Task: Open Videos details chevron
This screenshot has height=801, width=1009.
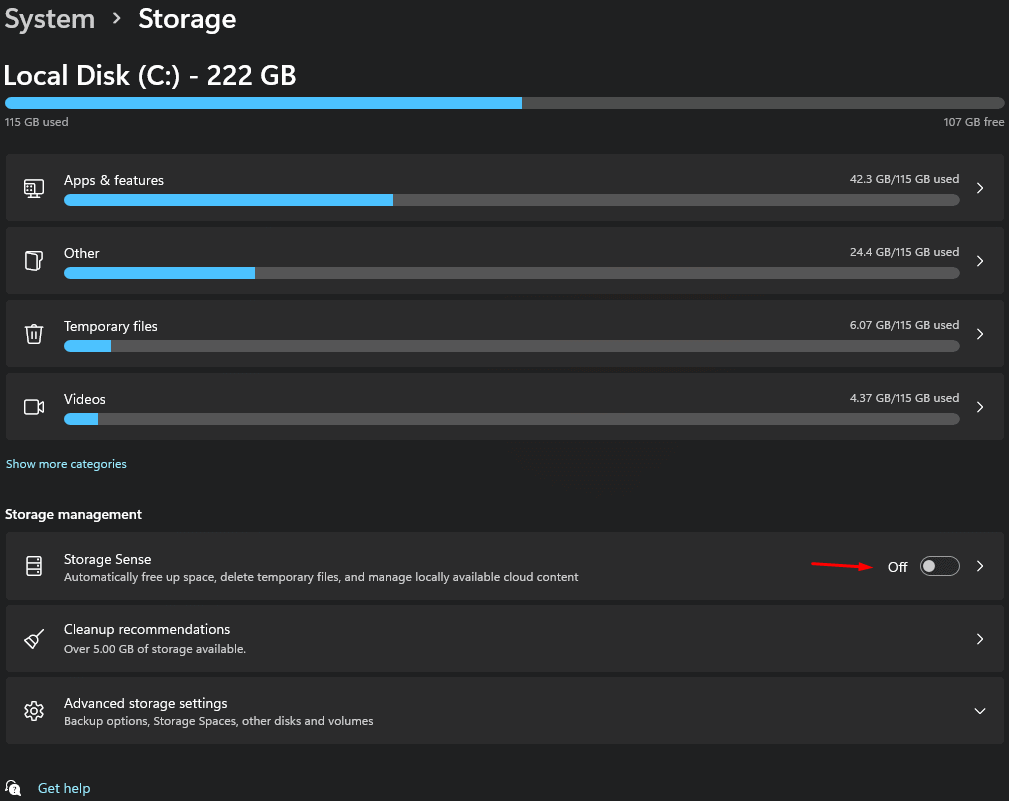Action: (x=980, y=407)
